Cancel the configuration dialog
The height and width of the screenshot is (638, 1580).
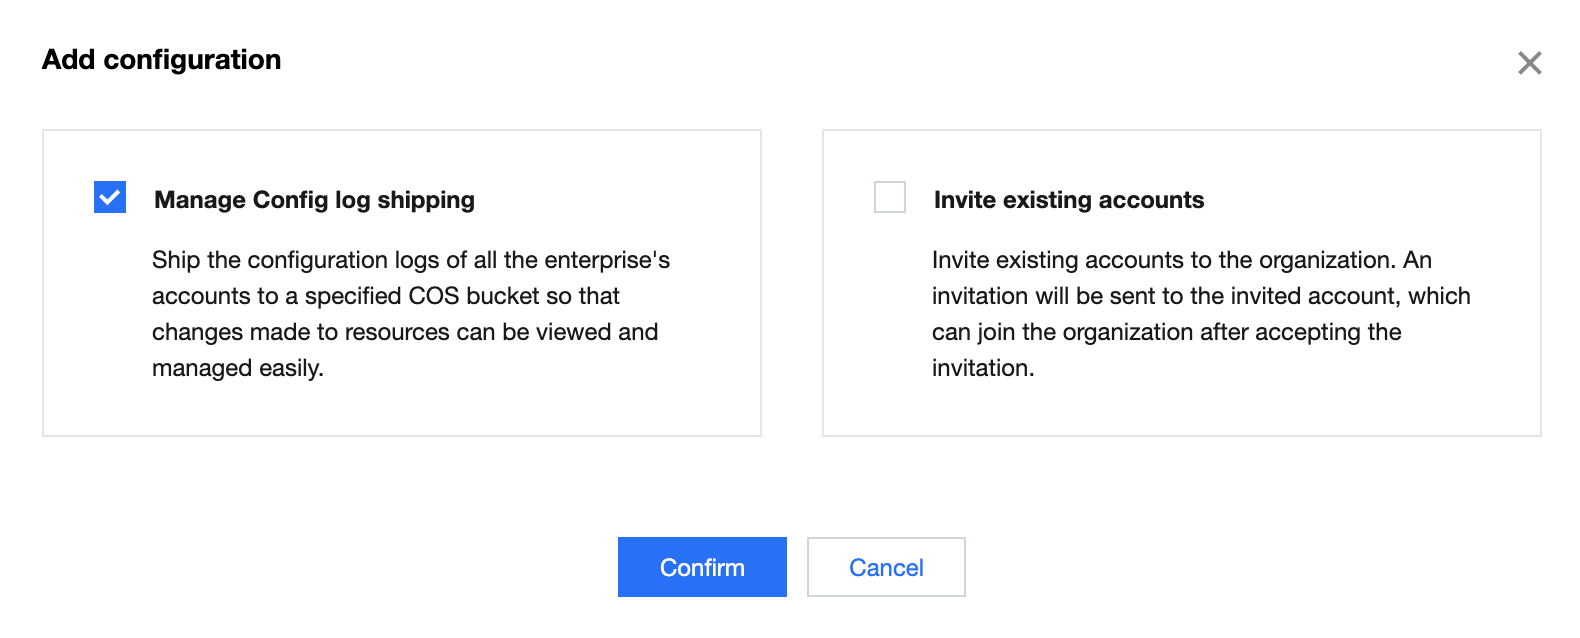(885, 567)
